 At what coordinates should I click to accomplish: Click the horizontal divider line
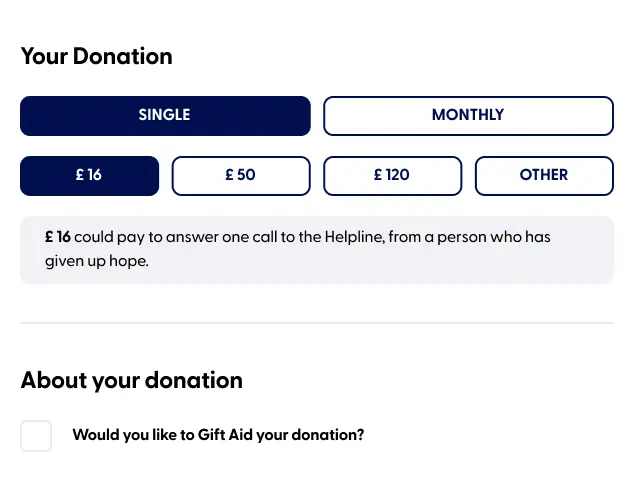tap(316, 323)
